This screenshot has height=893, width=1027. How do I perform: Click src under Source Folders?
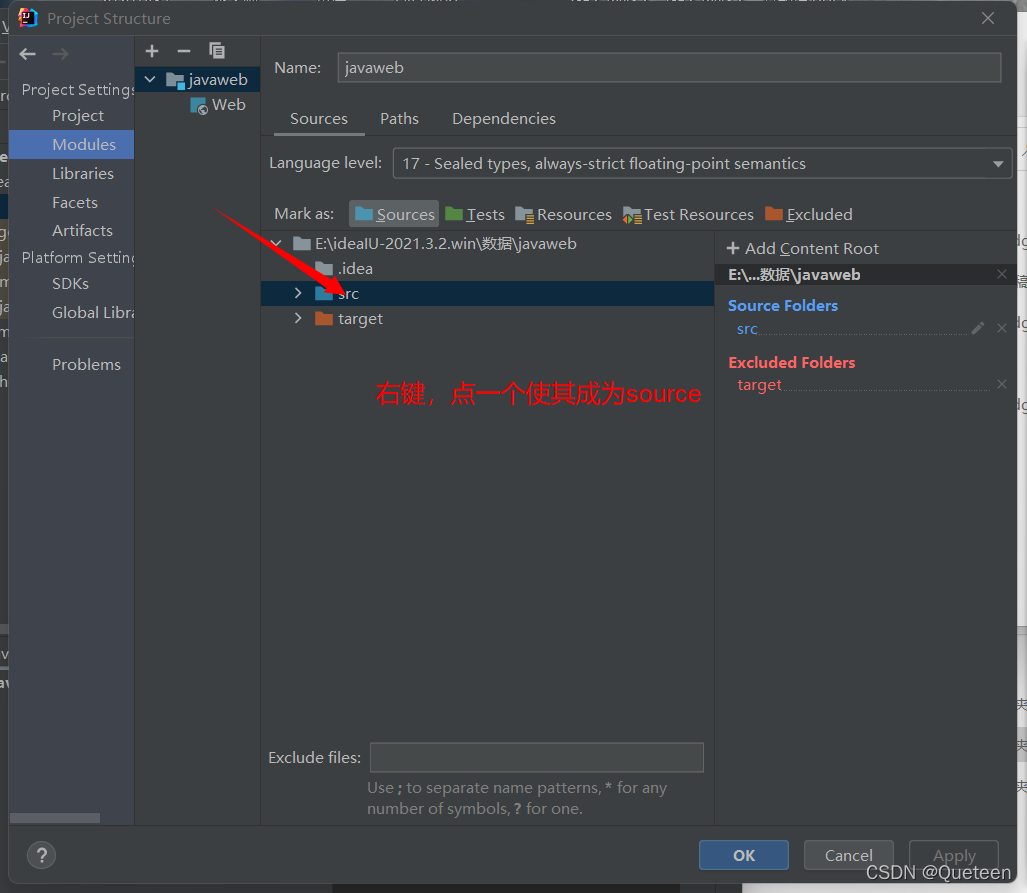click(747, 329)
